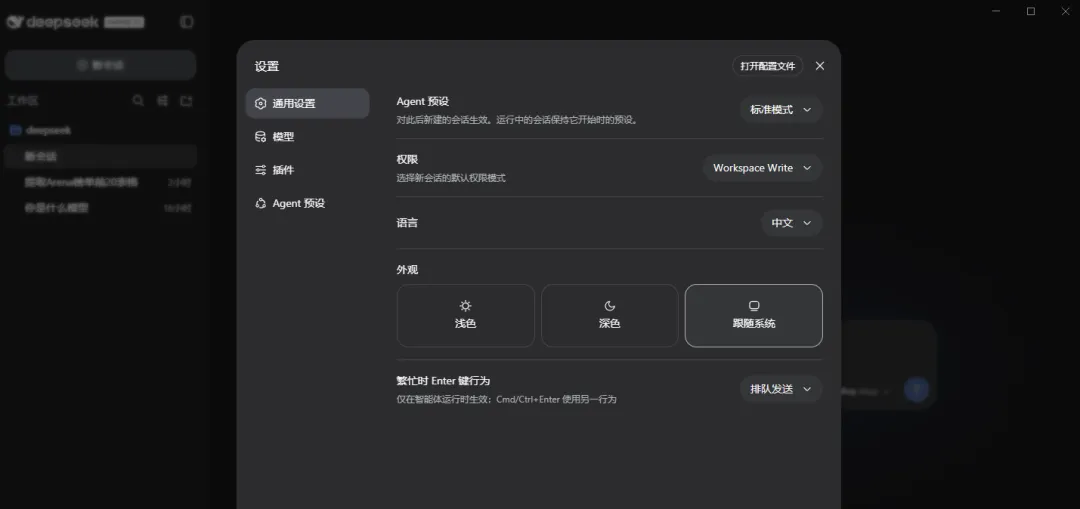The height and width of the screenshot is (509, 1080).
Task: Click the 外观 section label
Action: tap(407, 270)
